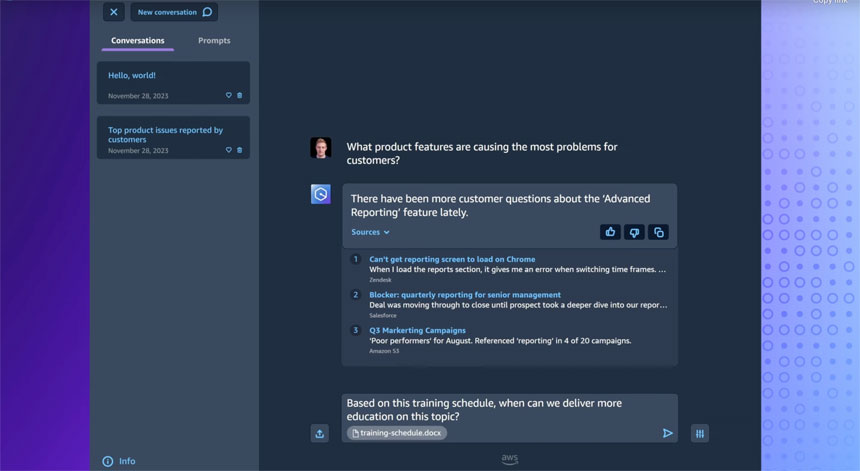Start a new conversation
Image resolution: width=860 pixels, height=471 pixels.
coord(174,12)
